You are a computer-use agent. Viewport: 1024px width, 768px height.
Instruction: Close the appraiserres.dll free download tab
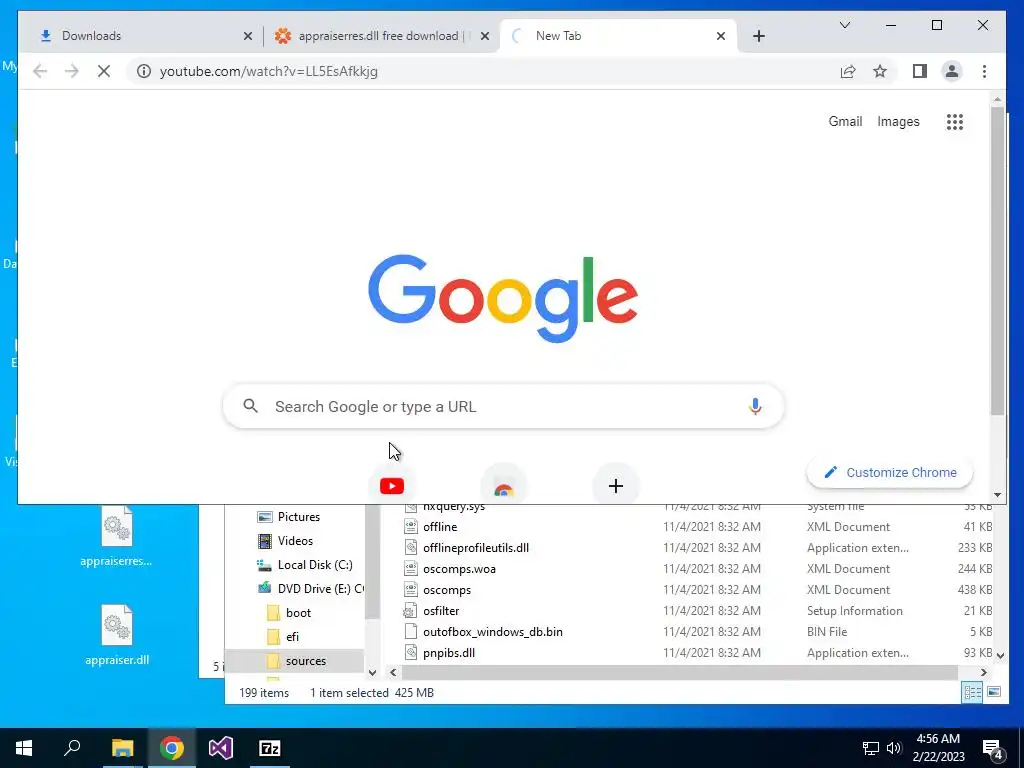click(x=485, y=36)
